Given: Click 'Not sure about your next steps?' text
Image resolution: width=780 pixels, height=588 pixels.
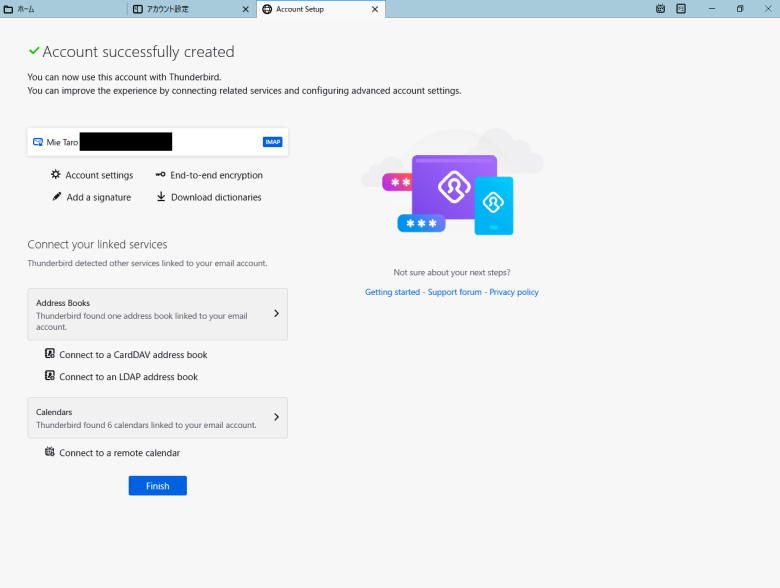Looking at the screenshot, I should click(452, 273).
